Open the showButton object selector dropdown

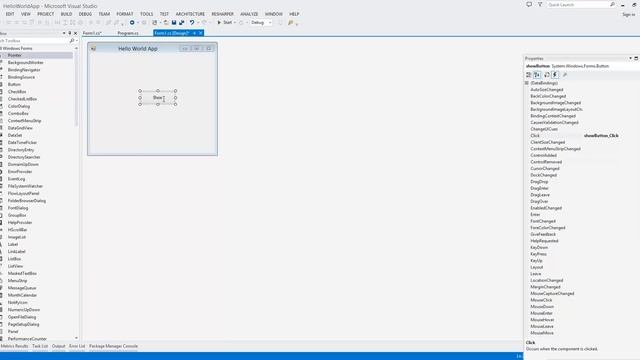click(x=582, y=66)
